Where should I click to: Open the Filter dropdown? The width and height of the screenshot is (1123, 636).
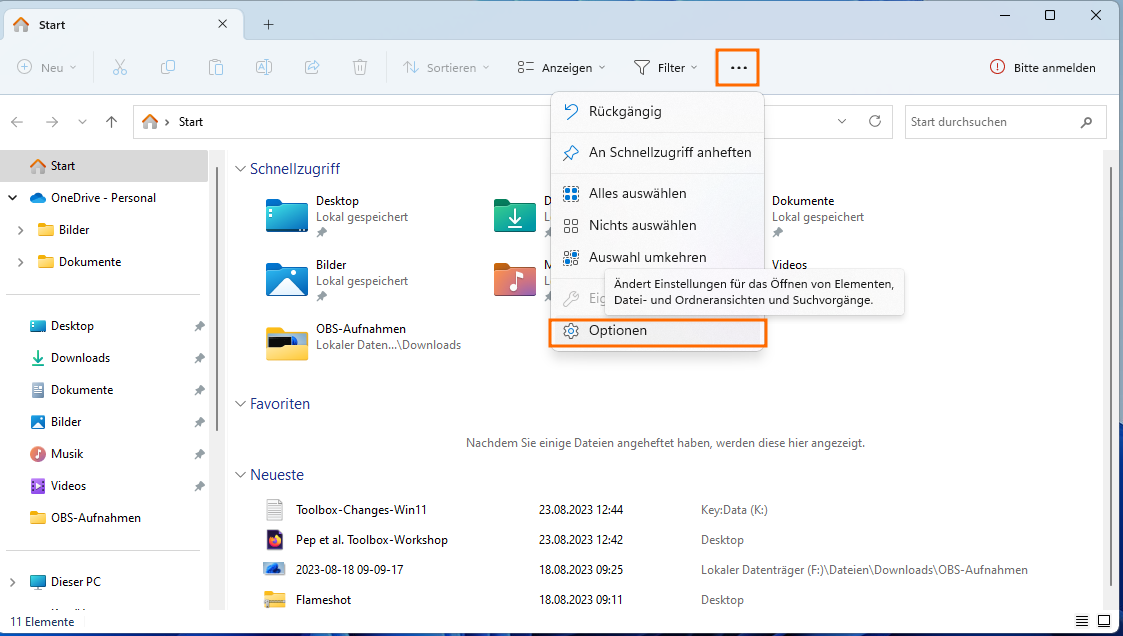pos(665,67)
